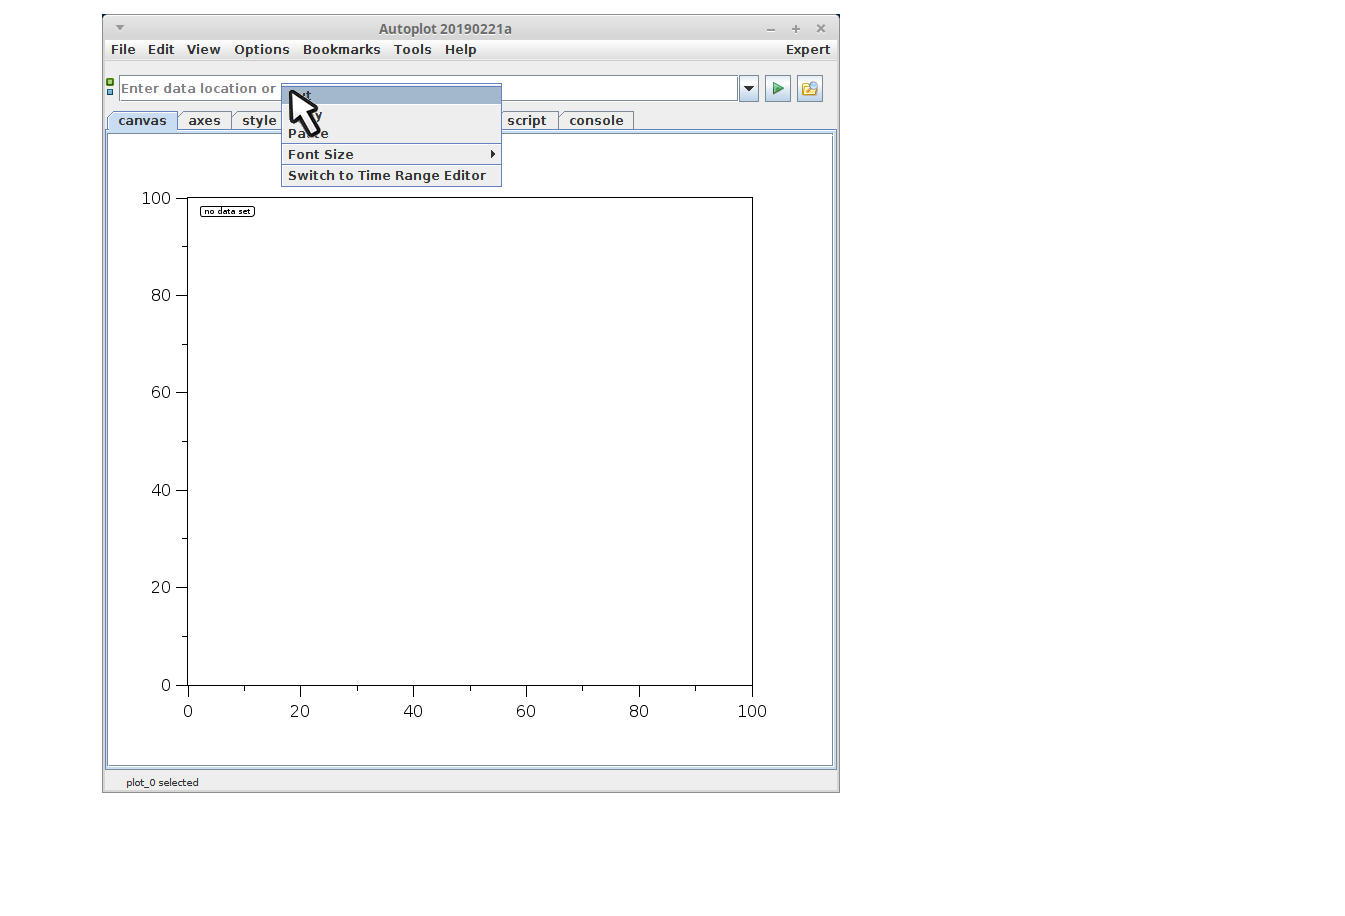
Task: Open the Tools menu
Action: pos(412,50)
